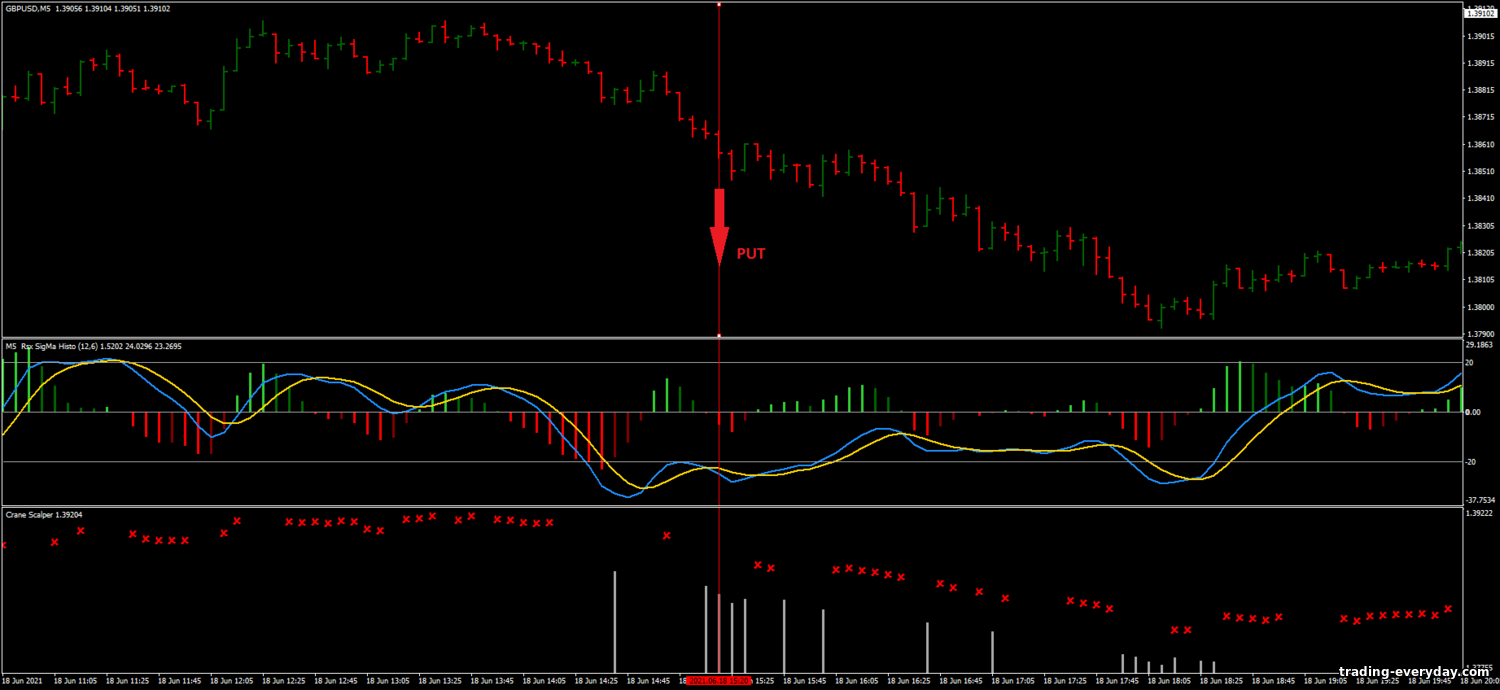Click the tallest gray bar in Crane Scalper
Viewport: 1500px width, 690px height.
614,621
